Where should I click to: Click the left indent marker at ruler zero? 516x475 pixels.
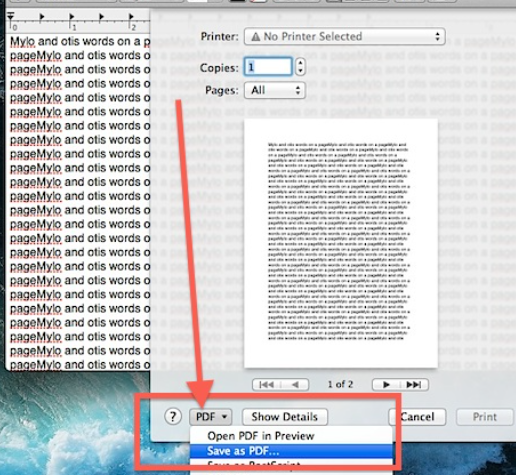[11, 16]
